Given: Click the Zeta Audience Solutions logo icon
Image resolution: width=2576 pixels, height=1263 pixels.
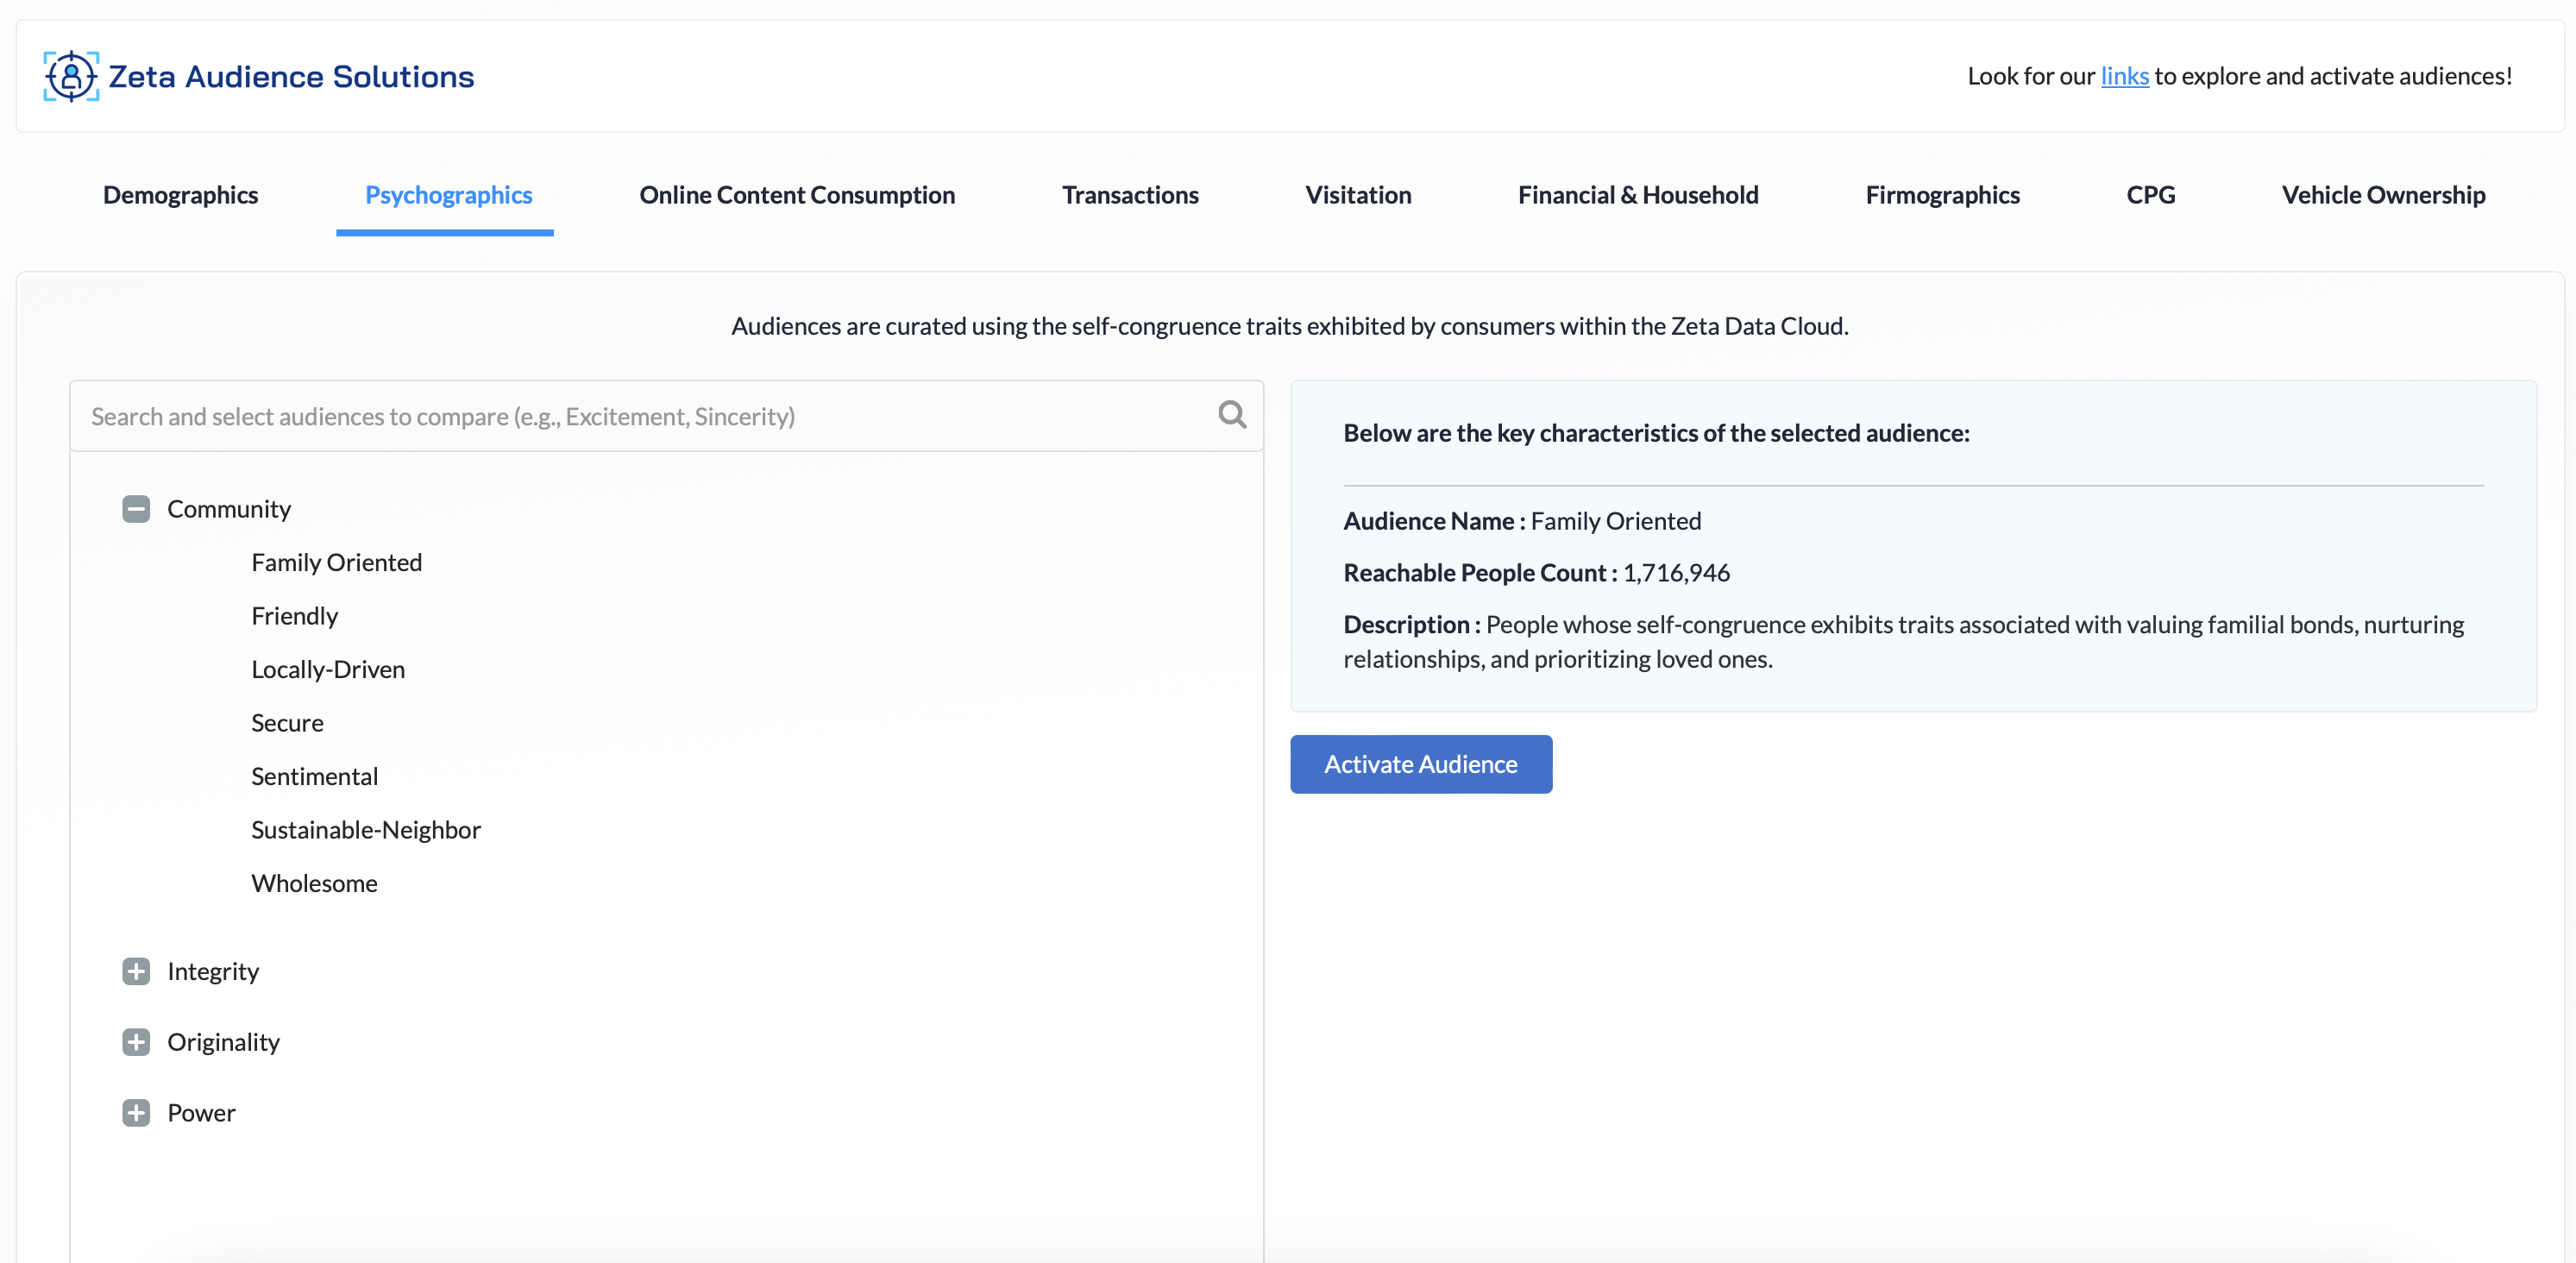Looking at the screenshot, I should (70, 76).
